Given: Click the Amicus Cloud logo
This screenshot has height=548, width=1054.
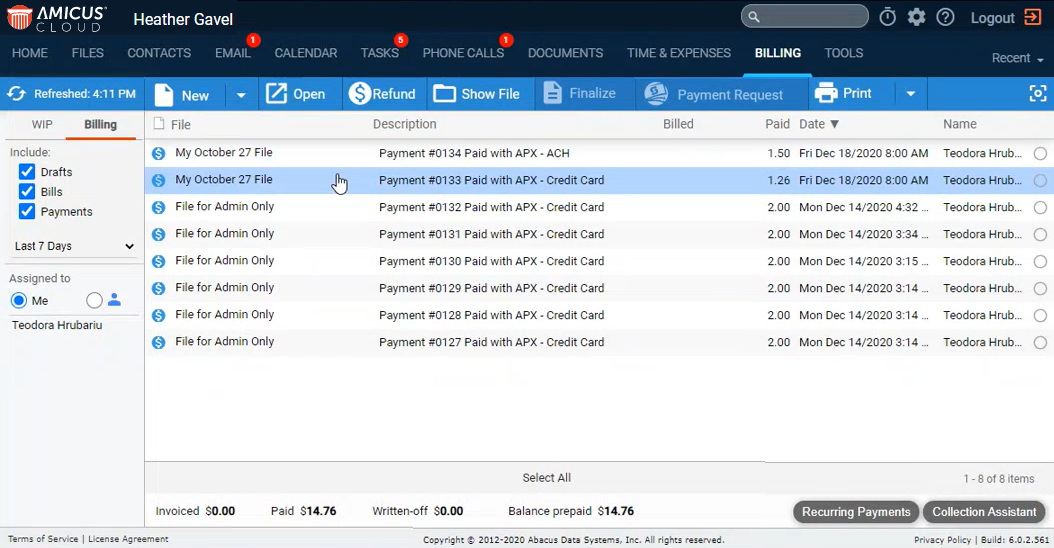Looking at the screenshot, I should coord(56,18).
